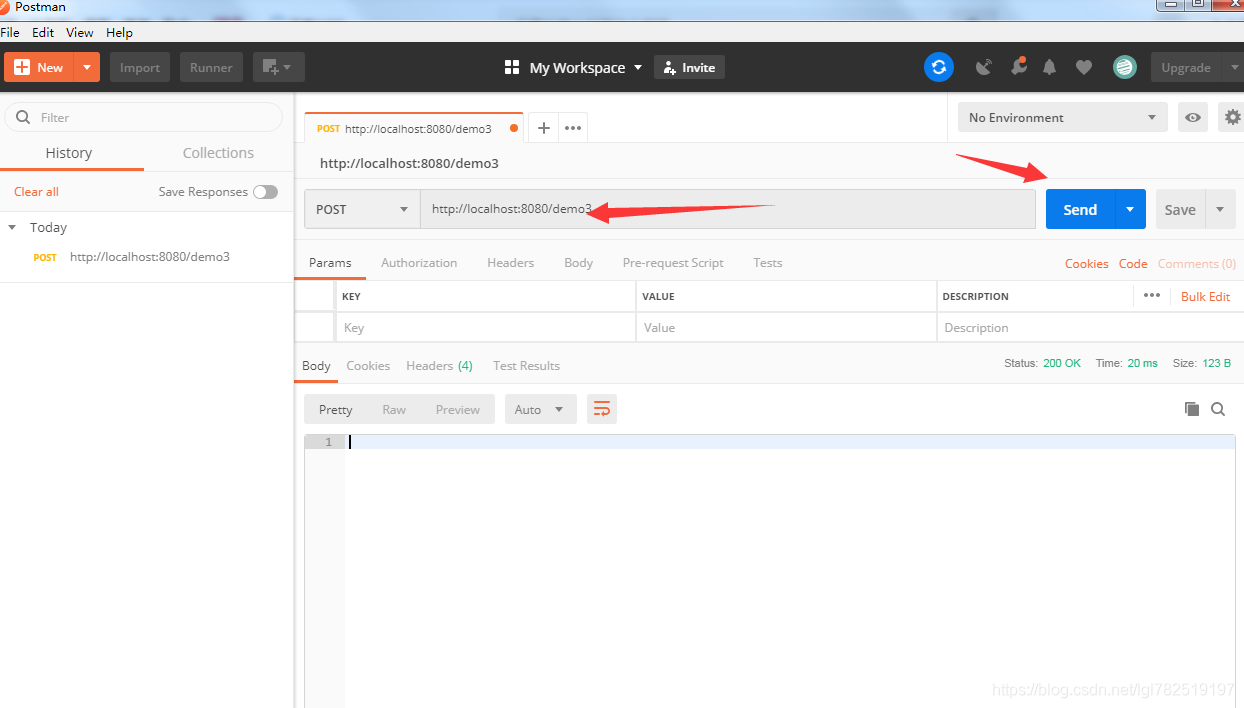Click the Save button
Image resolution: width=1244 pixels, height=708 pixels.
[x=1180, y=209]
